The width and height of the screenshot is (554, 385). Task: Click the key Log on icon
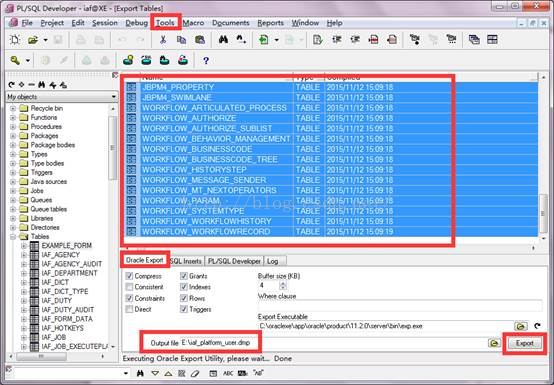pyautogui.click(x=15, y=60)
